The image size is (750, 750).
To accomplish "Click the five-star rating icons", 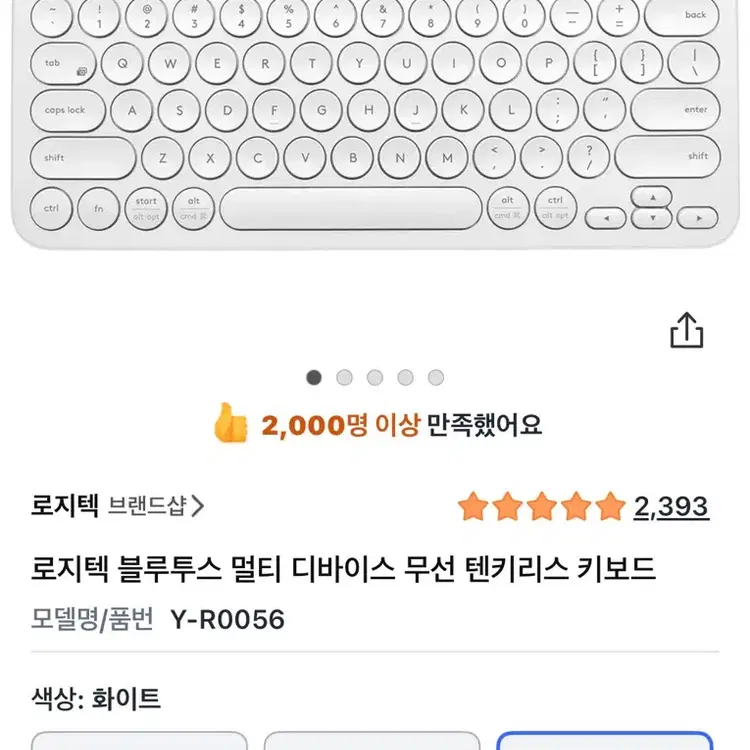I will (541, 507).
